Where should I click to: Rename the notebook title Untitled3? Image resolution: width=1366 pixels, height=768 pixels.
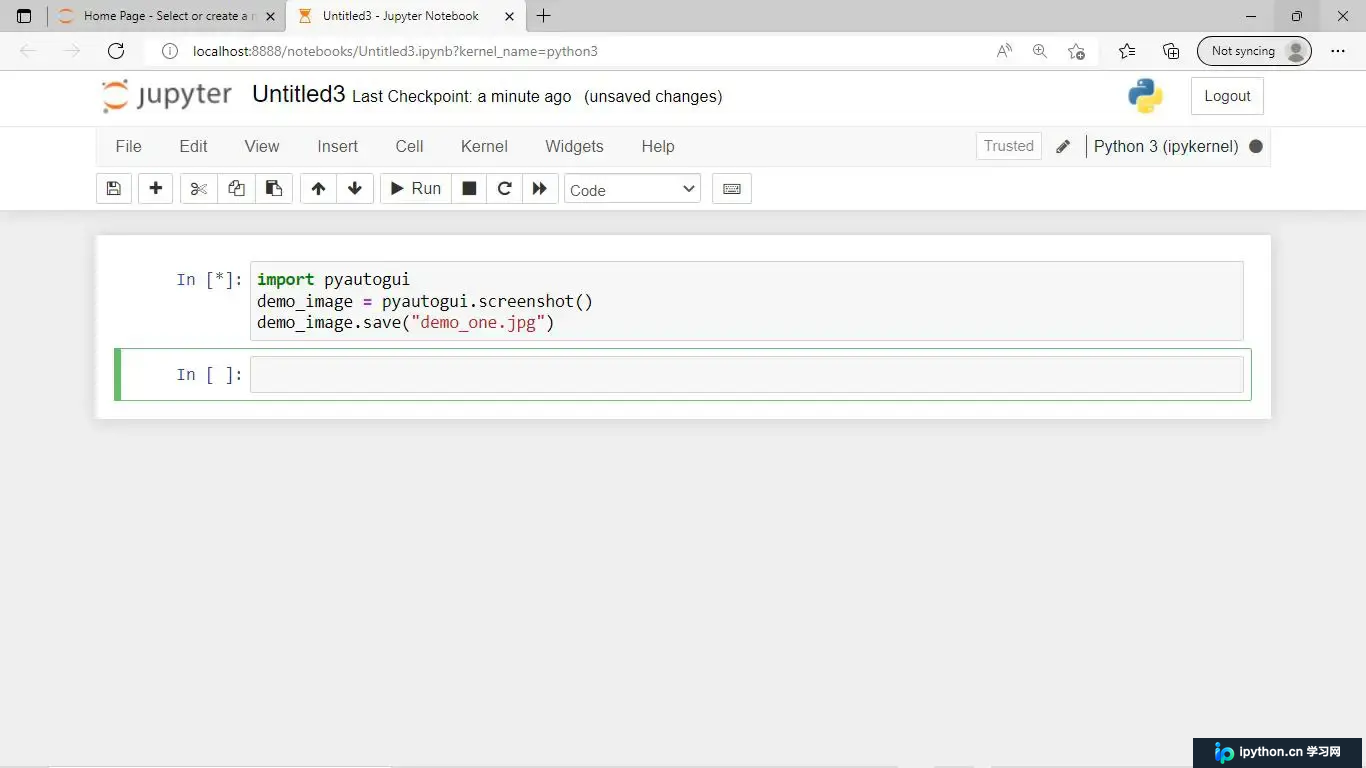pos(298,94)
